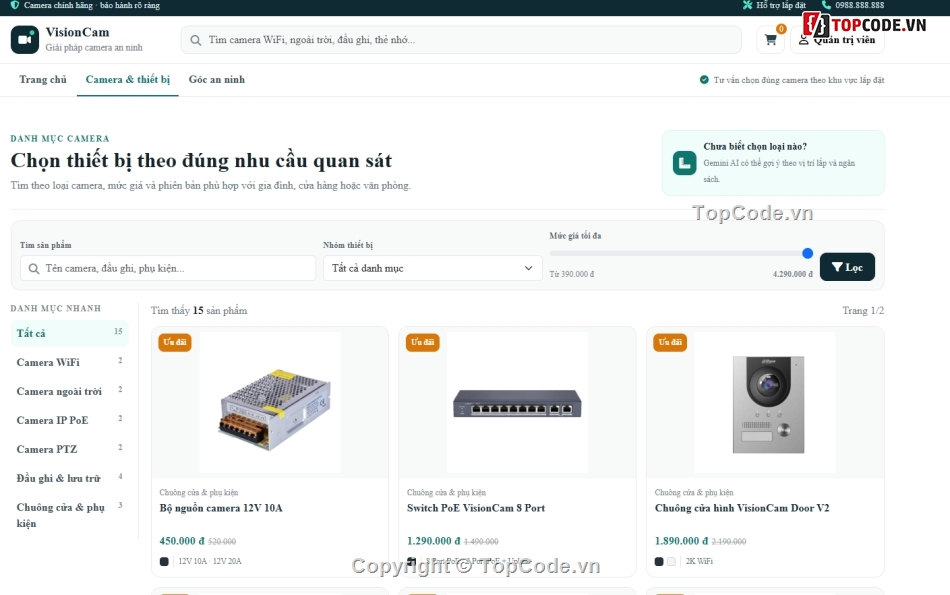This screenshot has height=595, width=950.
Task: Click the VisionCam camera logo icon
Action: tap(25, 39)
